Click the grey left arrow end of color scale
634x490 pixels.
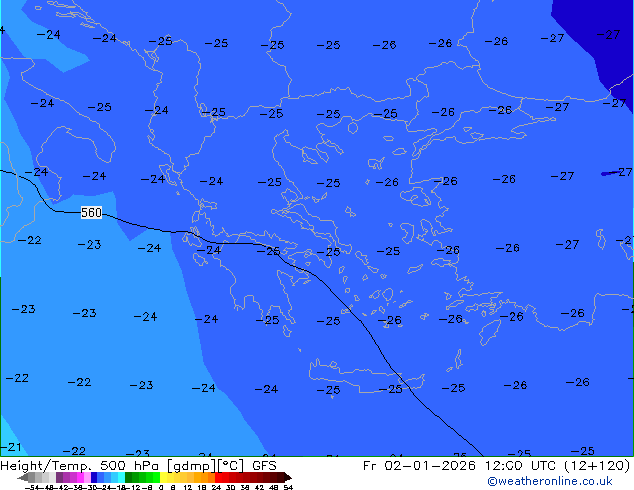point(23,477)
